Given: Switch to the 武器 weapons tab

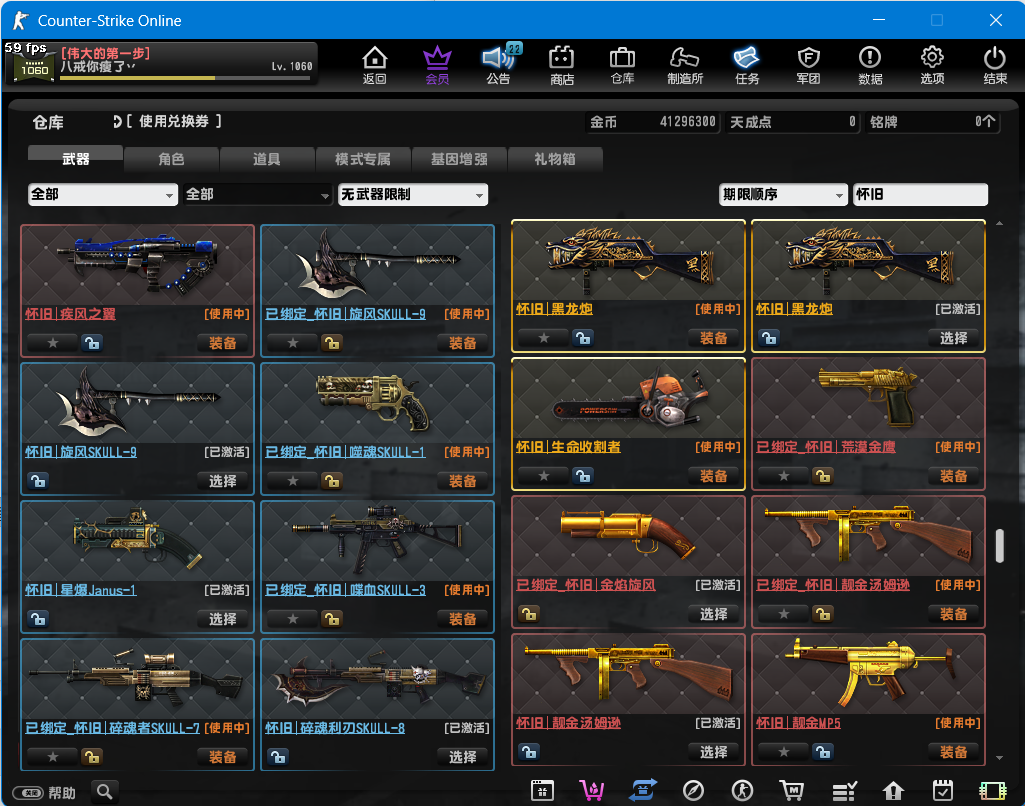Looking at the screenshot, I should [x=75, y=158].
